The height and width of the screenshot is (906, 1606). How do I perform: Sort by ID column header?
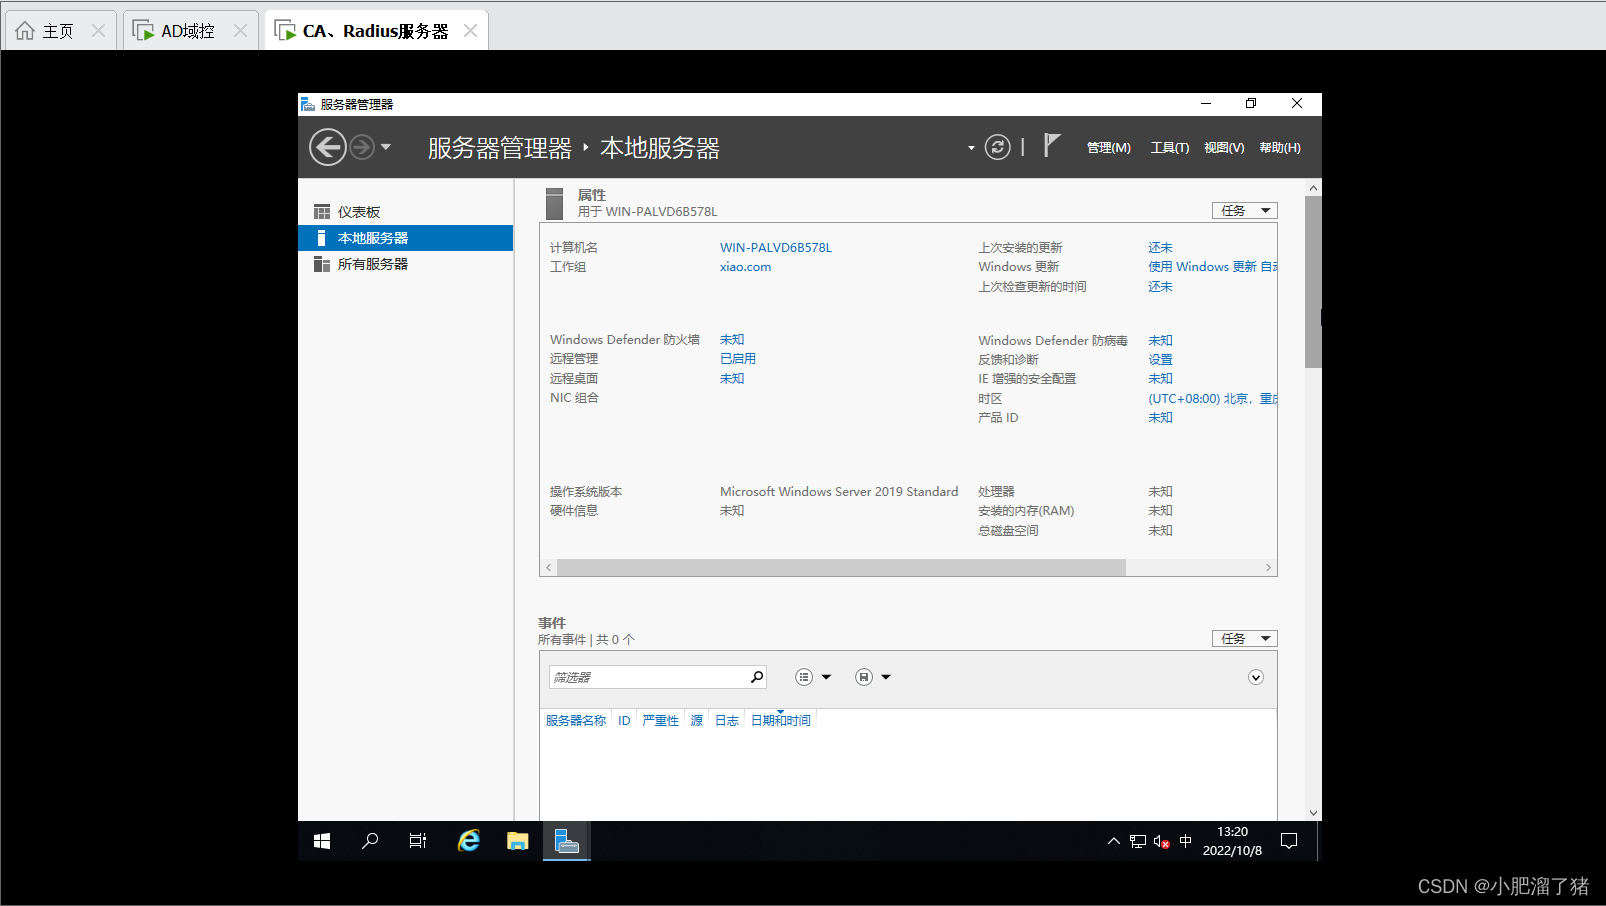pyautogui.click(x=624, y=721)
